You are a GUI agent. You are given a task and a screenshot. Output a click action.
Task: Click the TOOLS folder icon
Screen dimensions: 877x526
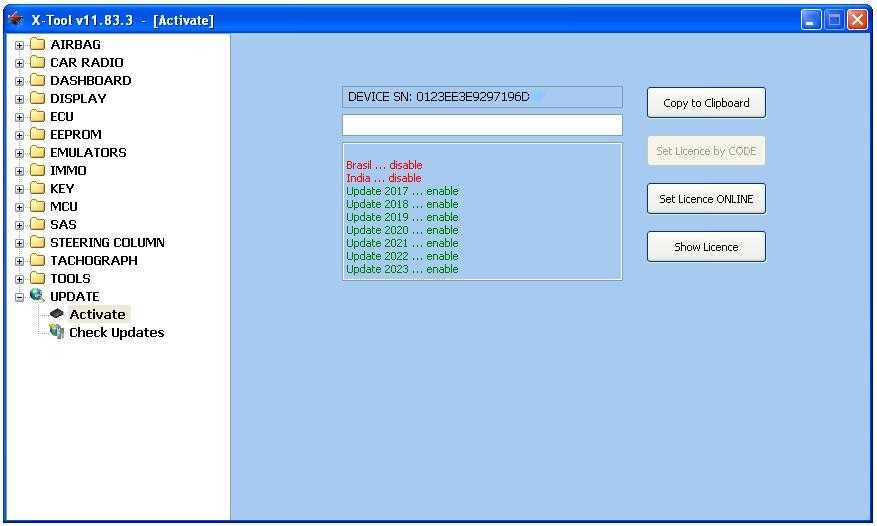[x=37, y=278]
